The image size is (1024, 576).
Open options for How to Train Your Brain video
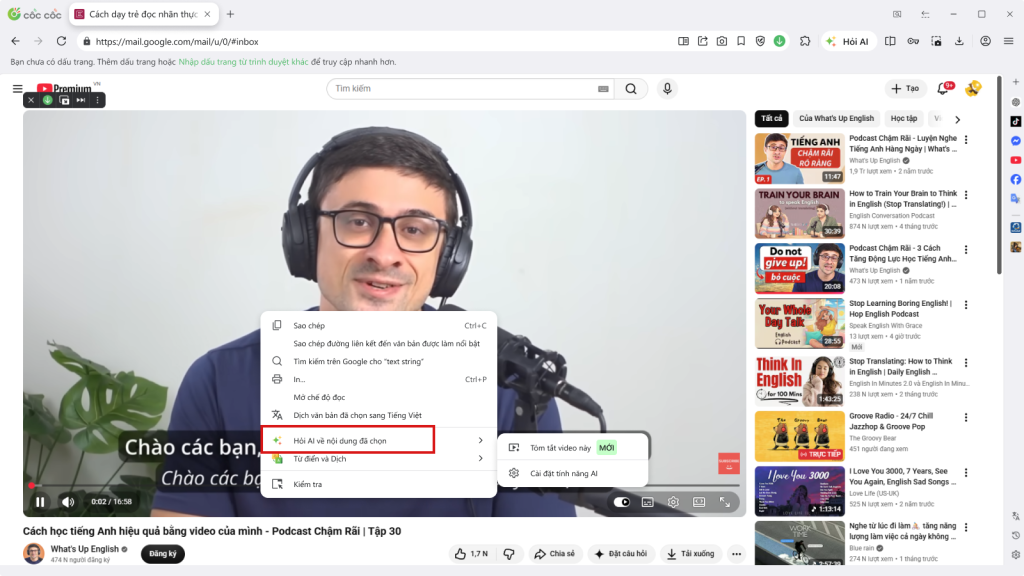click(x=966, y=195)
